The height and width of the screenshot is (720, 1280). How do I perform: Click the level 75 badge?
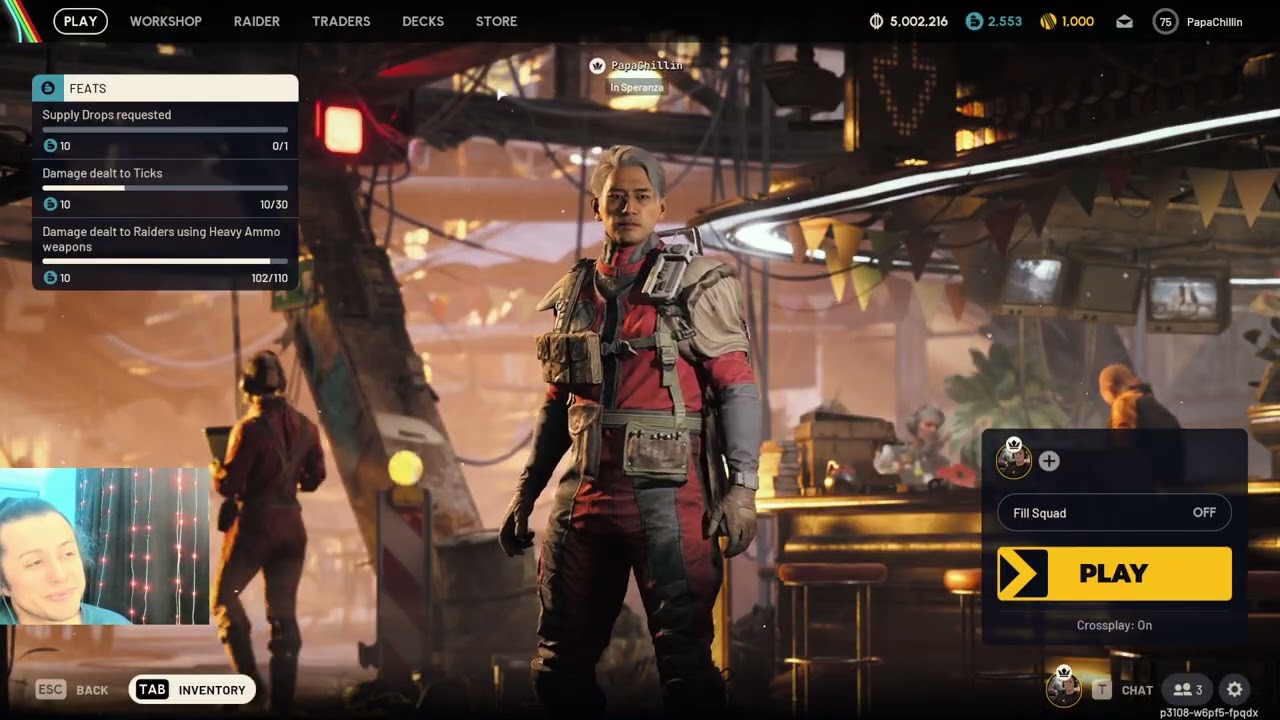(x=1165, y=21)
